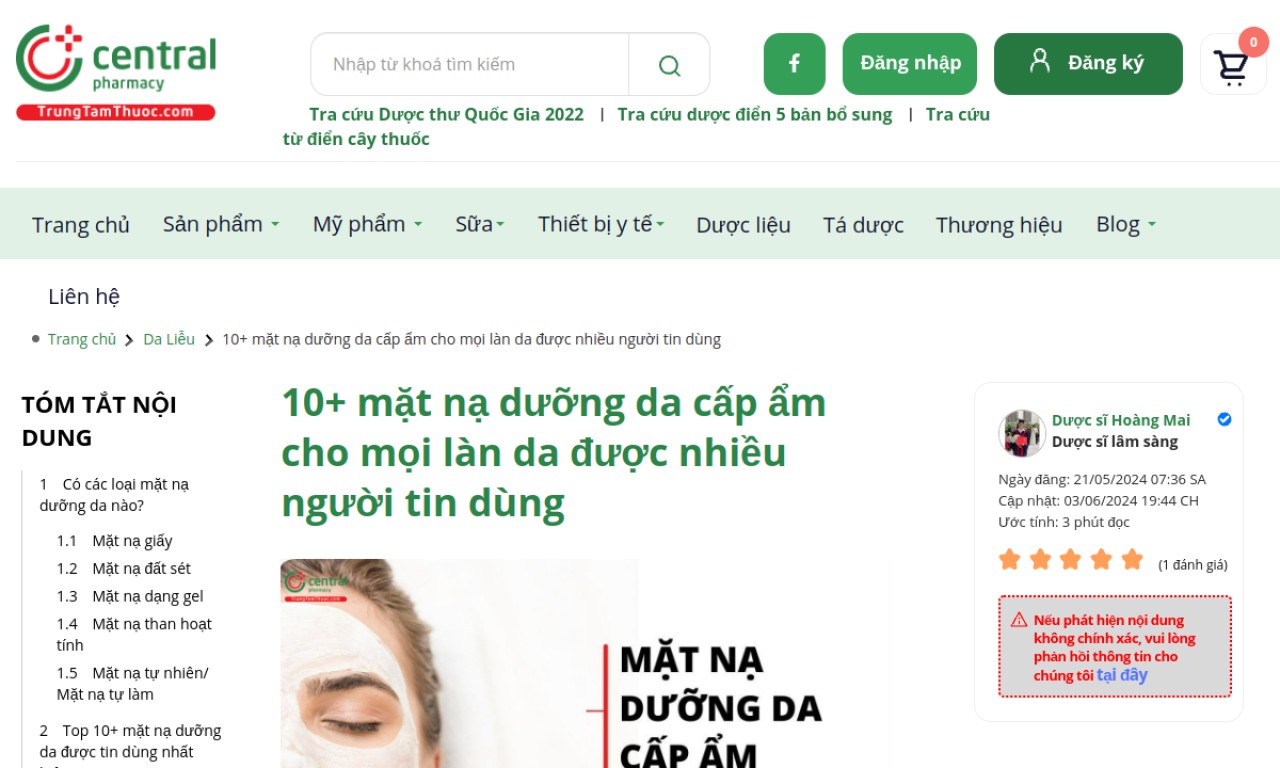Click the article face mask hero image
This screenshot has width=1280, height=768.
(585, 663)
